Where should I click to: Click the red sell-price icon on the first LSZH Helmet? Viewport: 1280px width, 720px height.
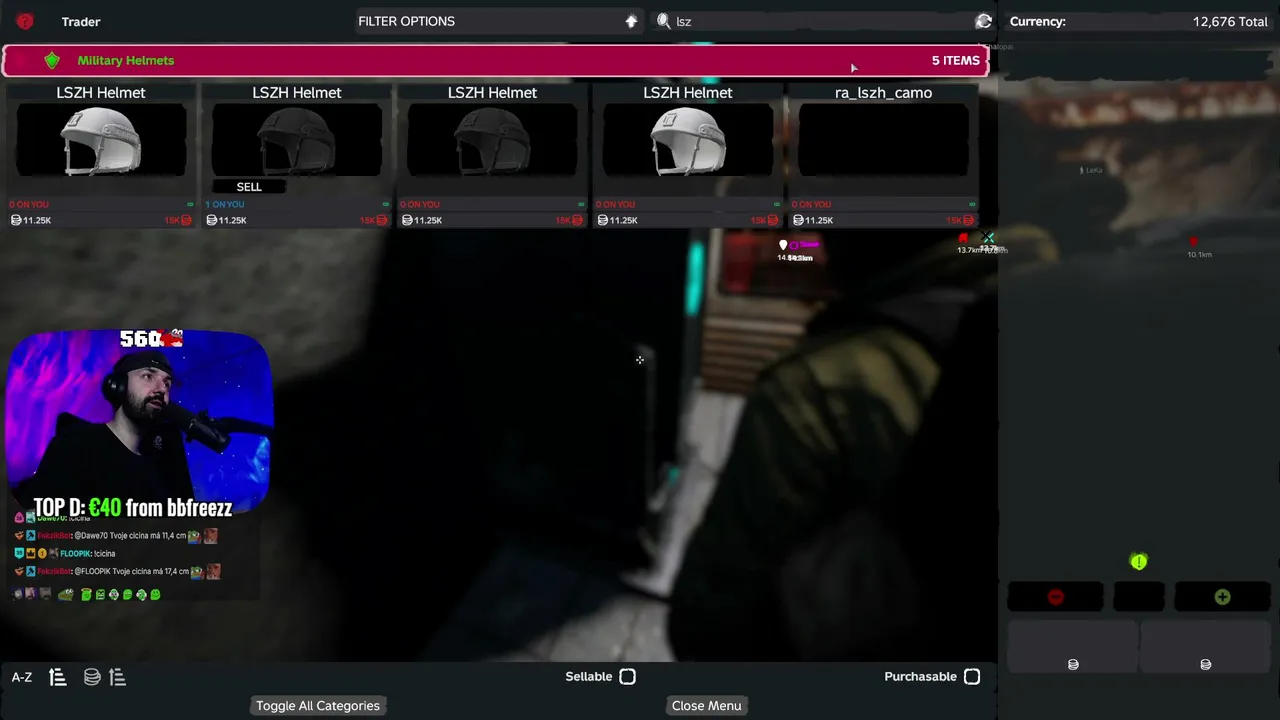point(185,220)
